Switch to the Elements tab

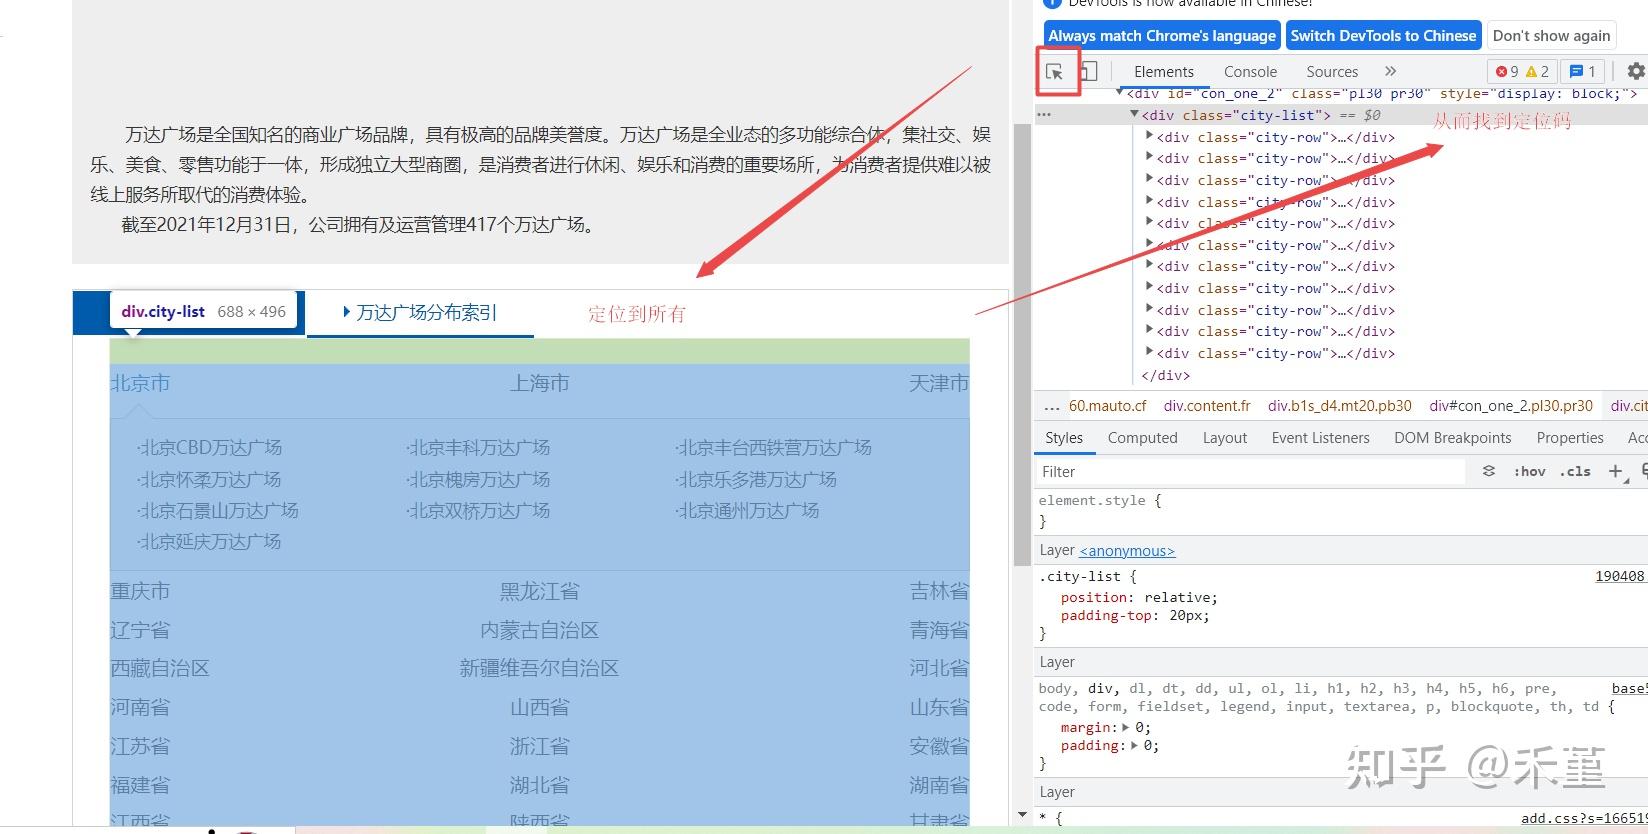pos(1164,72)
